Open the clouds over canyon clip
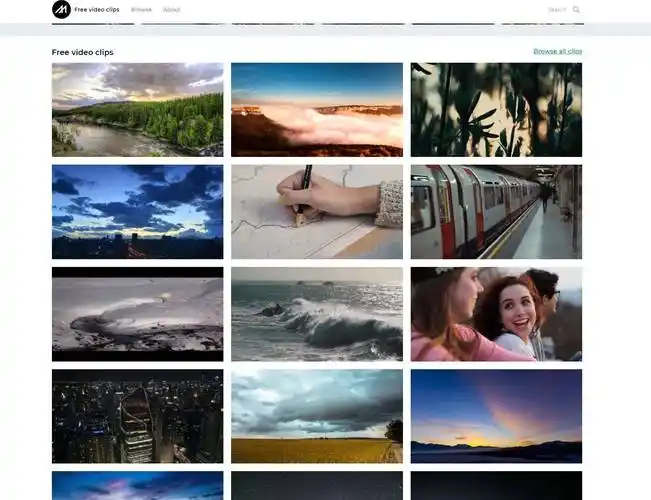Image resolution: width=651 pixels, height=500 pixels. pyautogui.click(x=317, y=110)
